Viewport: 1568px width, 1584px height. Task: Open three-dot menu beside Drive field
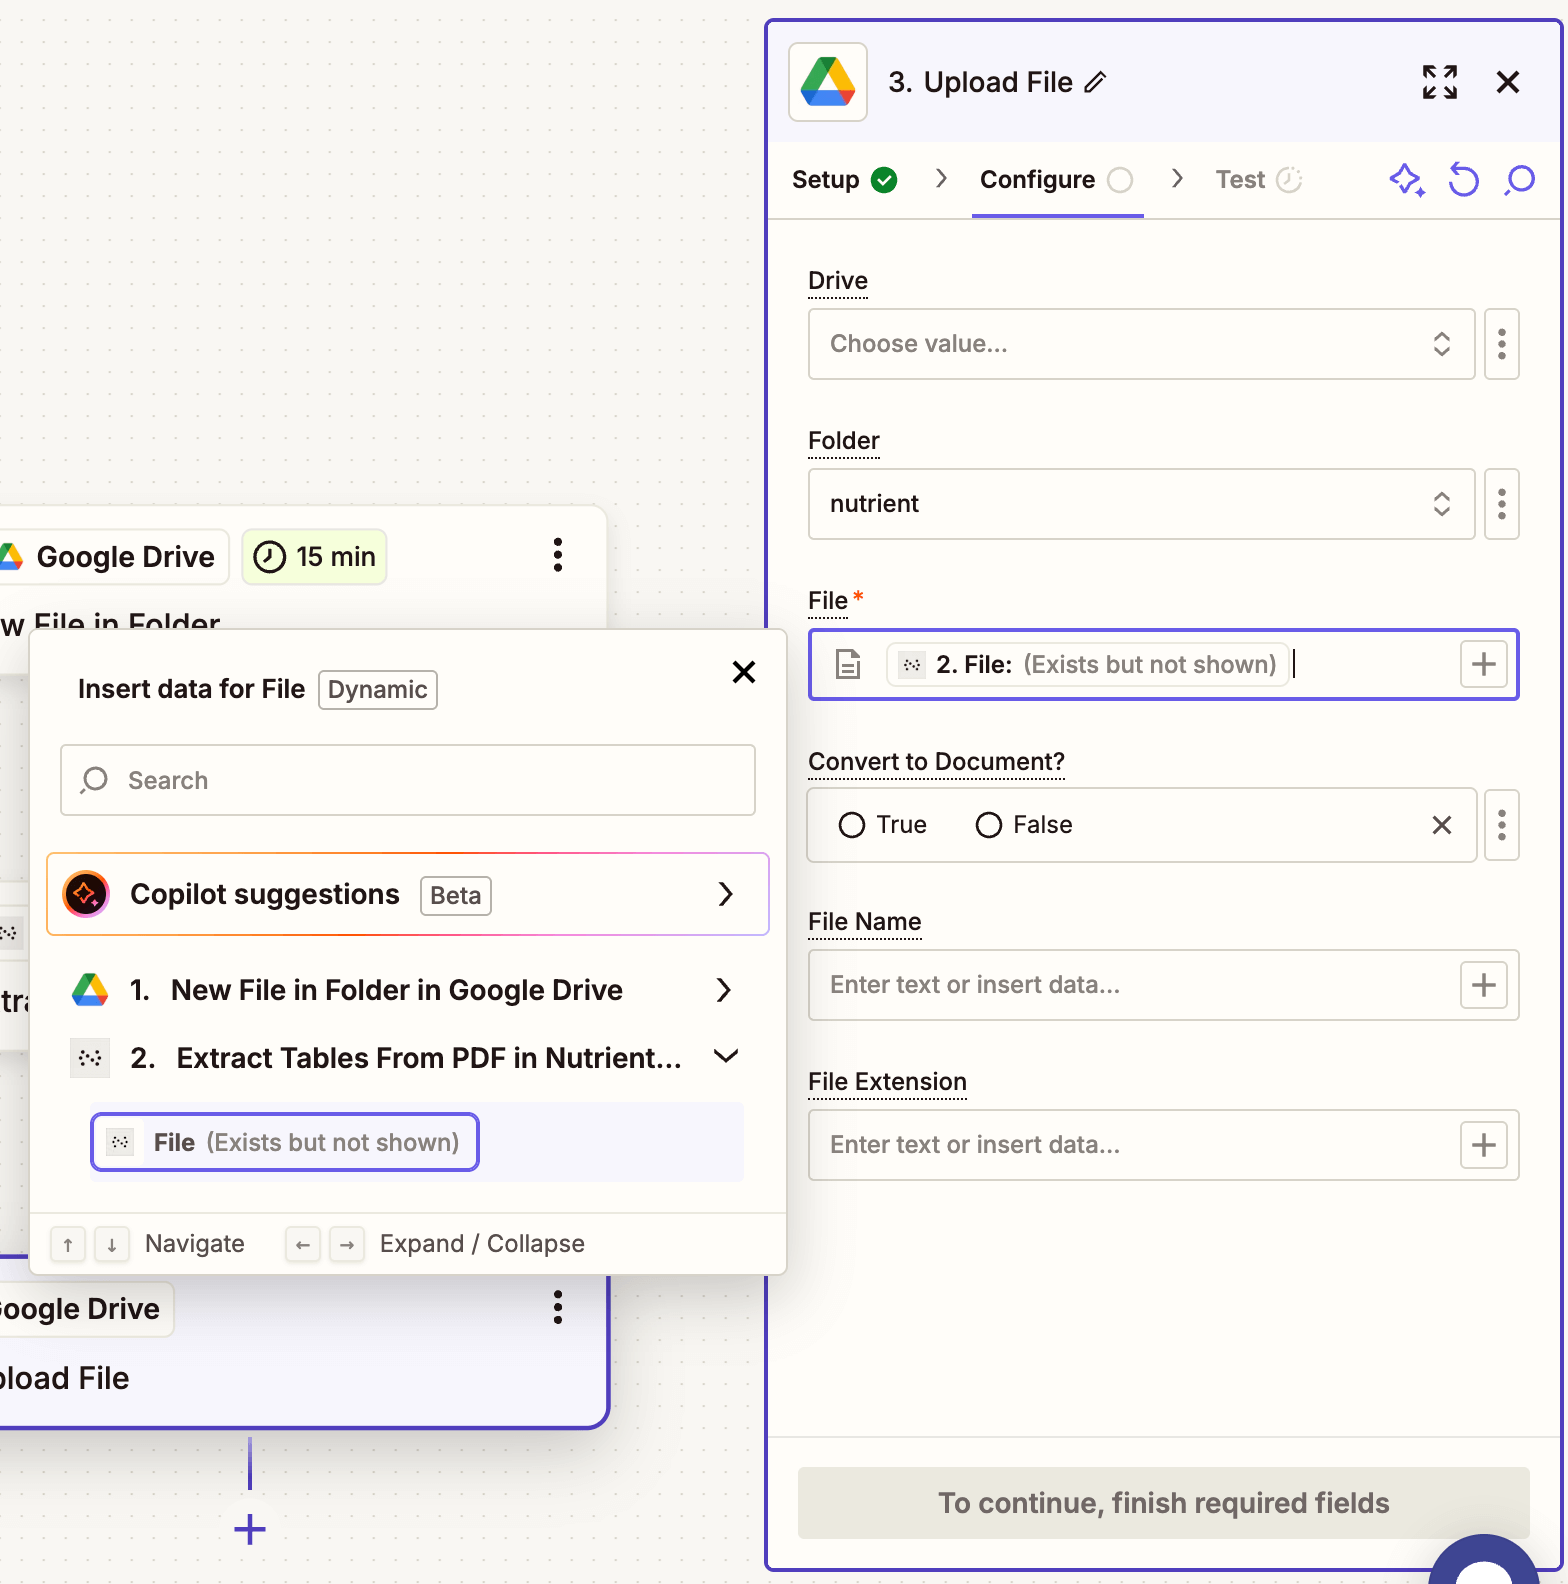point(1501,344)
